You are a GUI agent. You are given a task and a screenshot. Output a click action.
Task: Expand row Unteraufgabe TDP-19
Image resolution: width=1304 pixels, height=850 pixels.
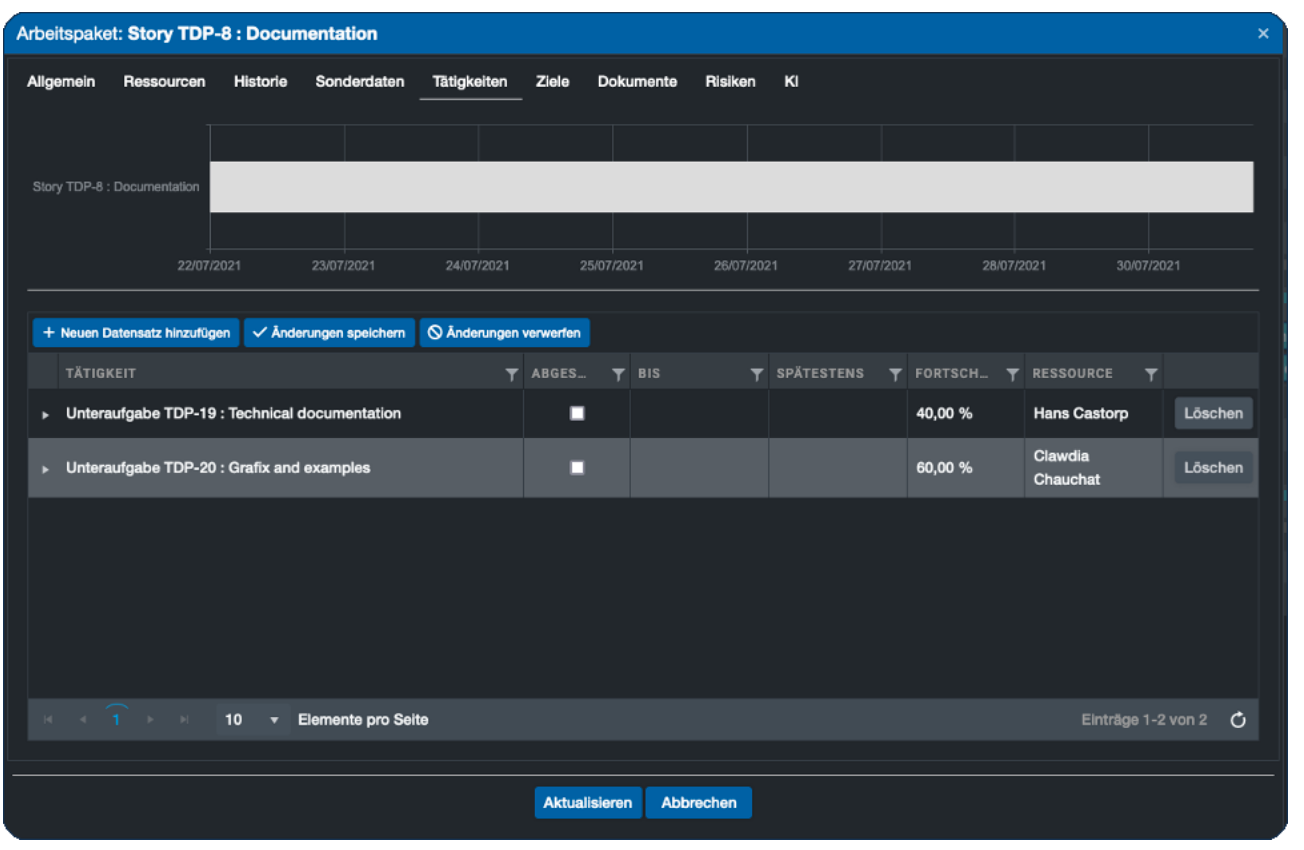point(44,414)
